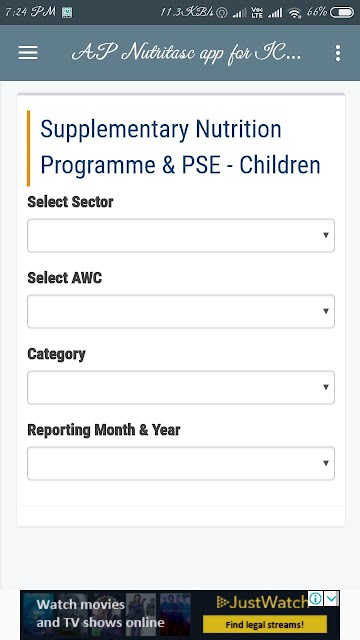This screenshot has width=360, height=640.
Task: Tap the Supplementary Nutrition Programme heading
Action: [180, 147]
